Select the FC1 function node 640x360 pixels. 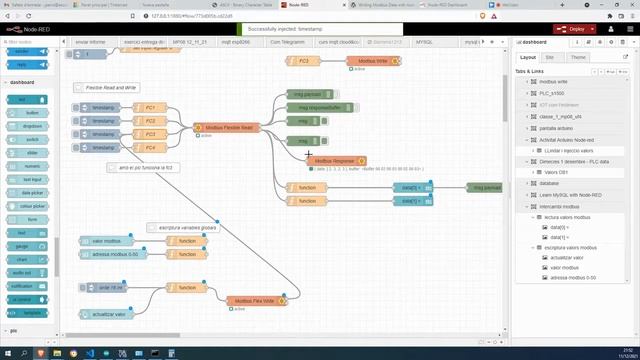150,108
